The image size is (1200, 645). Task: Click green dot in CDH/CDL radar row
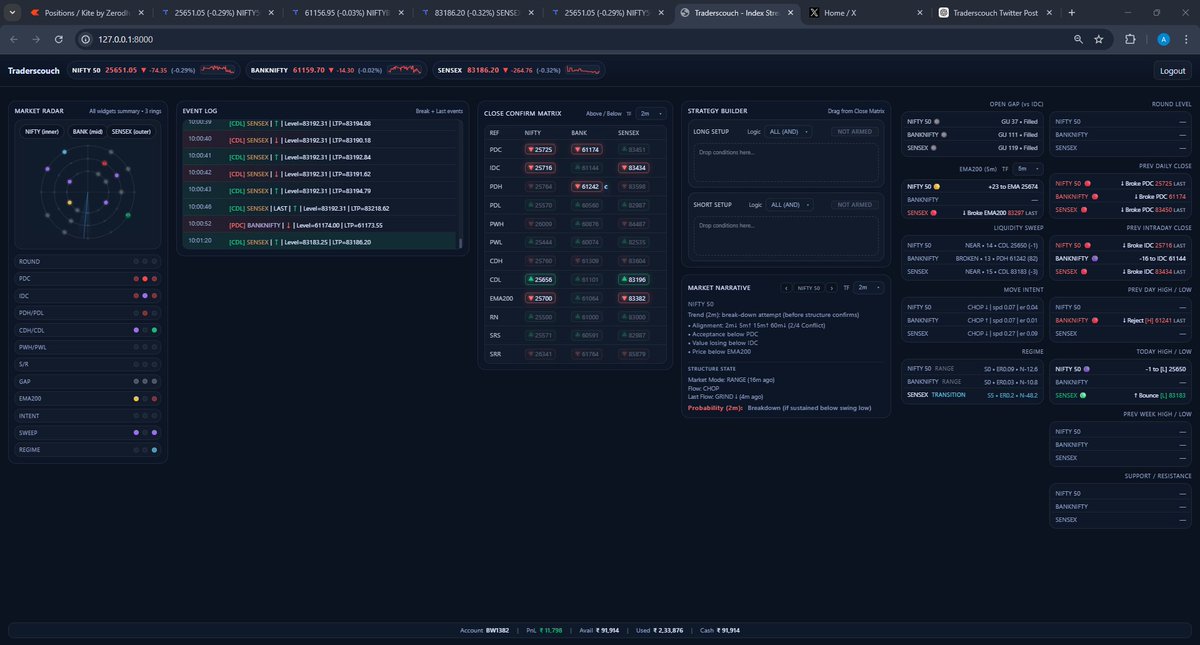tap(155, 330)
